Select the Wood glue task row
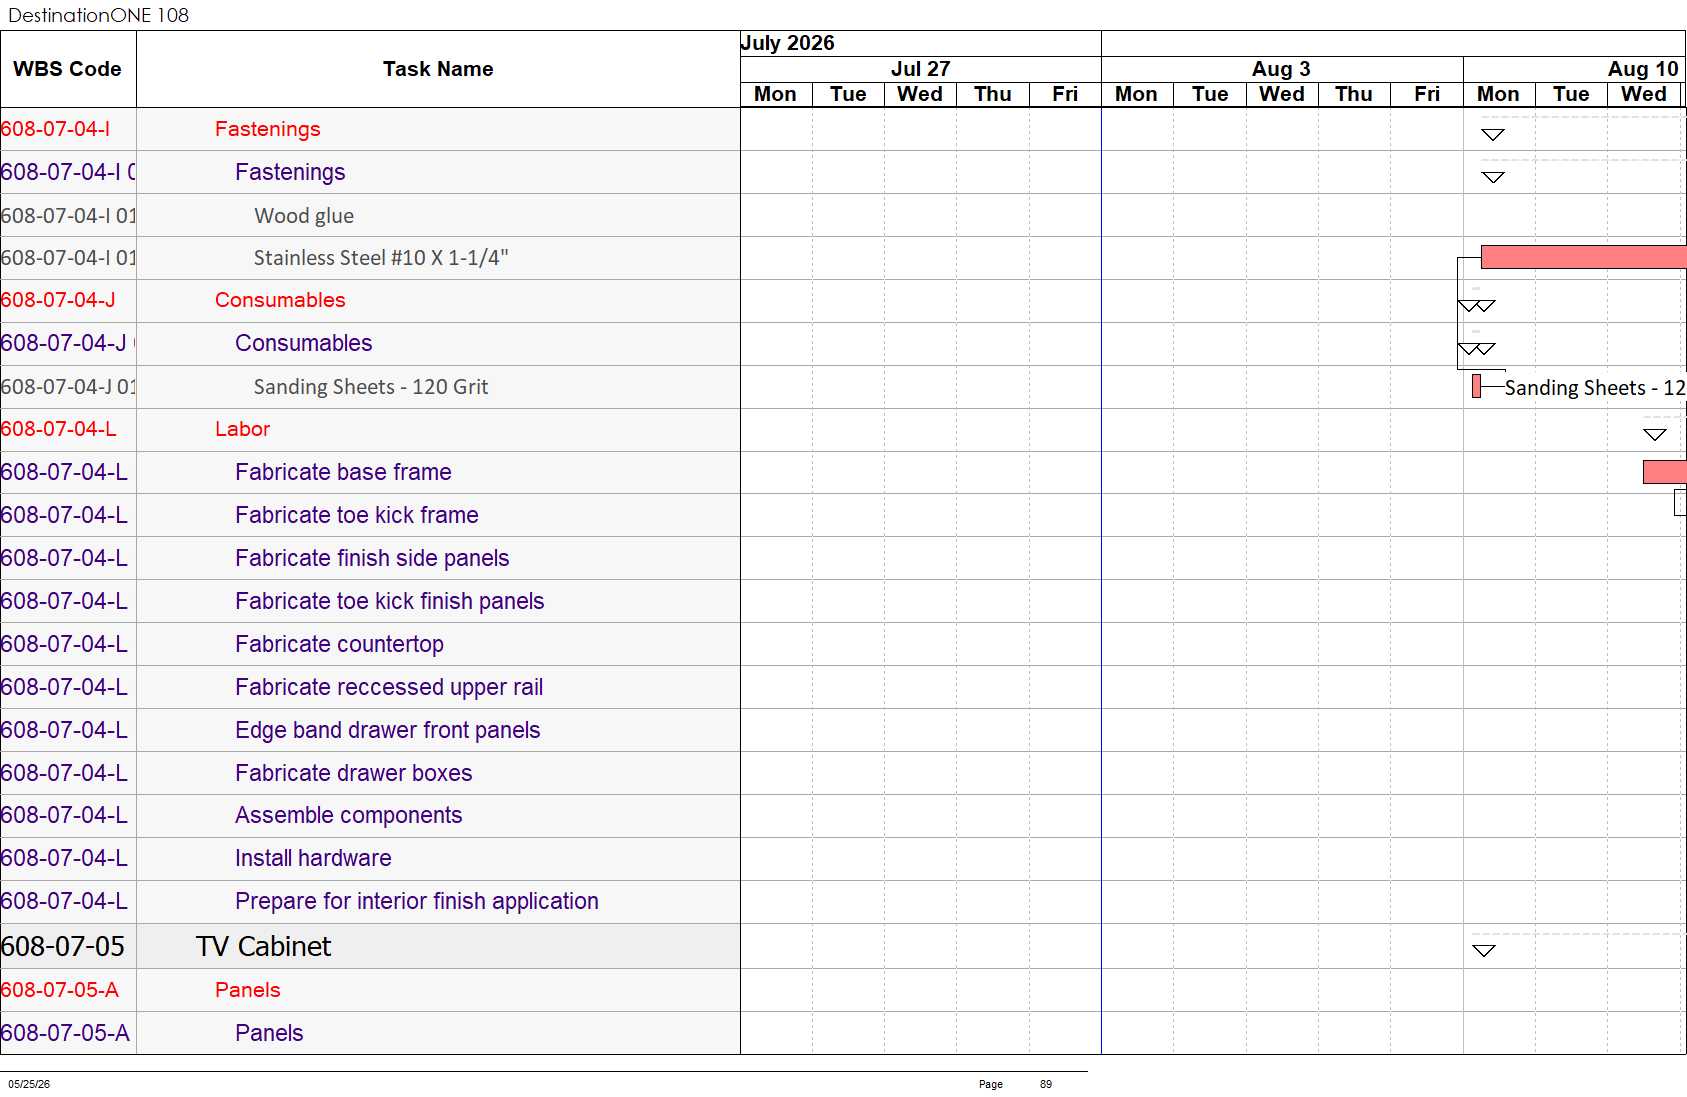The width and height of the screenshot is (1687, 1097). coord(370,215)
